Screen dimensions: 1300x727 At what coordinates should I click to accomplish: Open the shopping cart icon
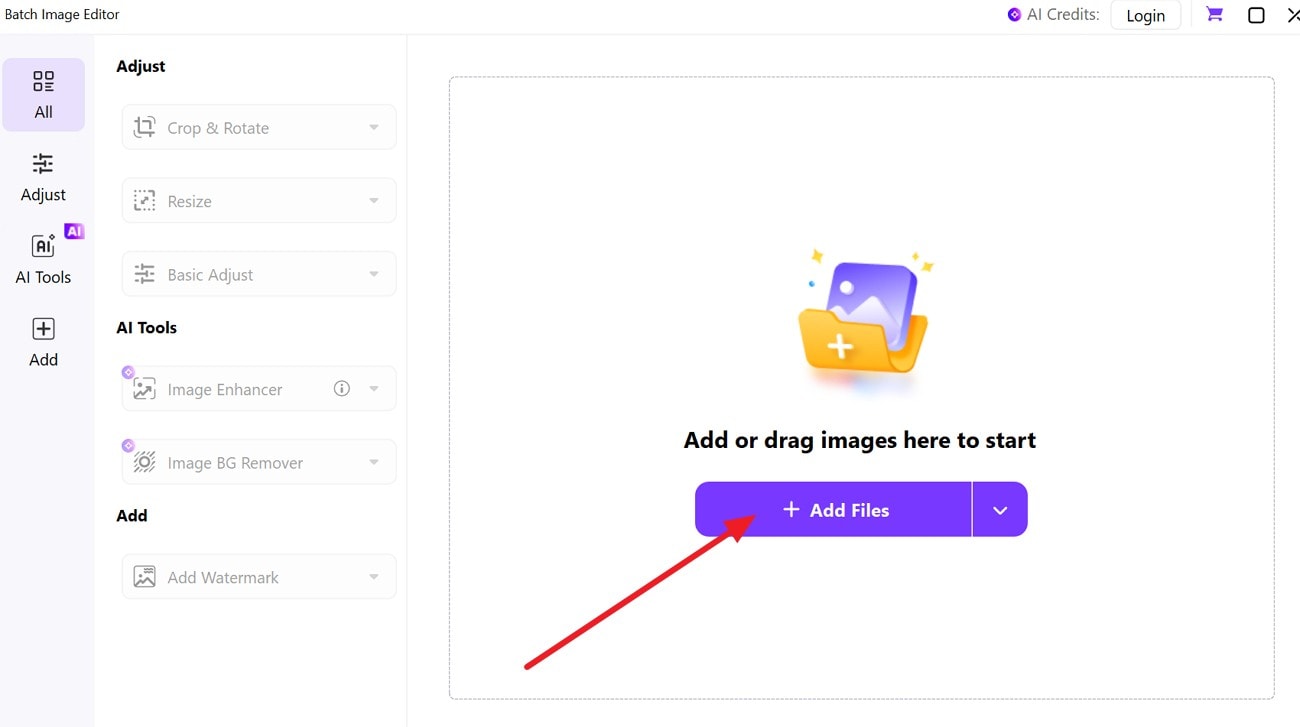(1212, 14)
